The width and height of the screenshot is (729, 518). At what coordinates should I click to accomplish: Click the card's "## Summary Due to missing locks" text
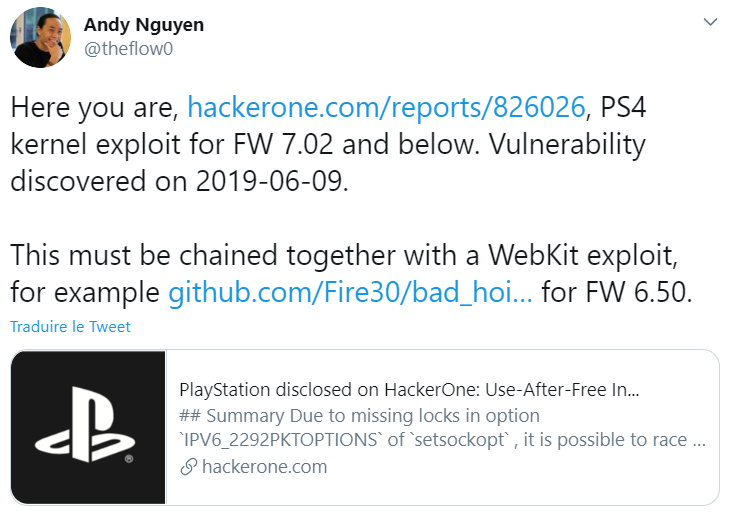click(359, 415)
